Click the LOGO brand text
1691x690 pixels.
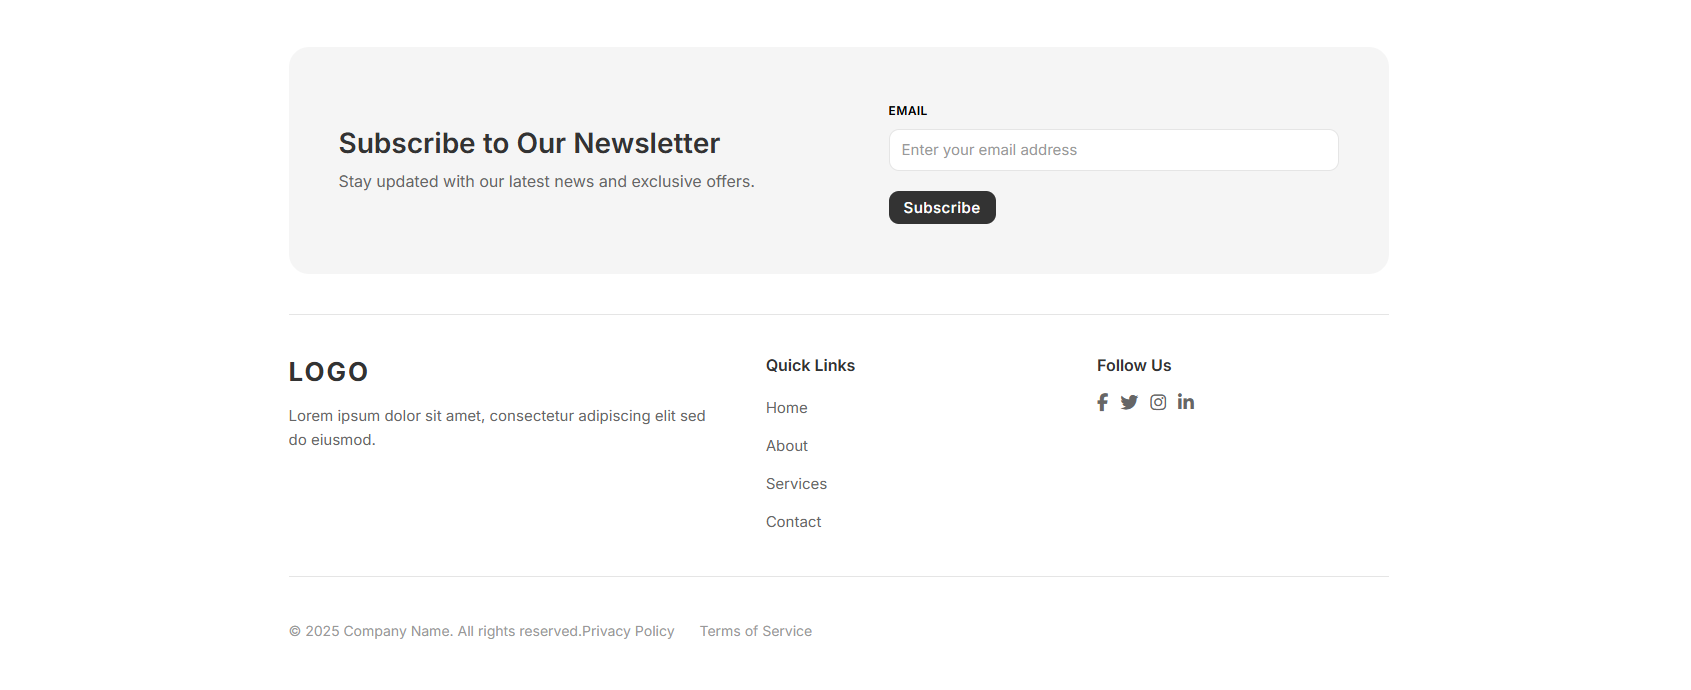click(x=328, y=372)
